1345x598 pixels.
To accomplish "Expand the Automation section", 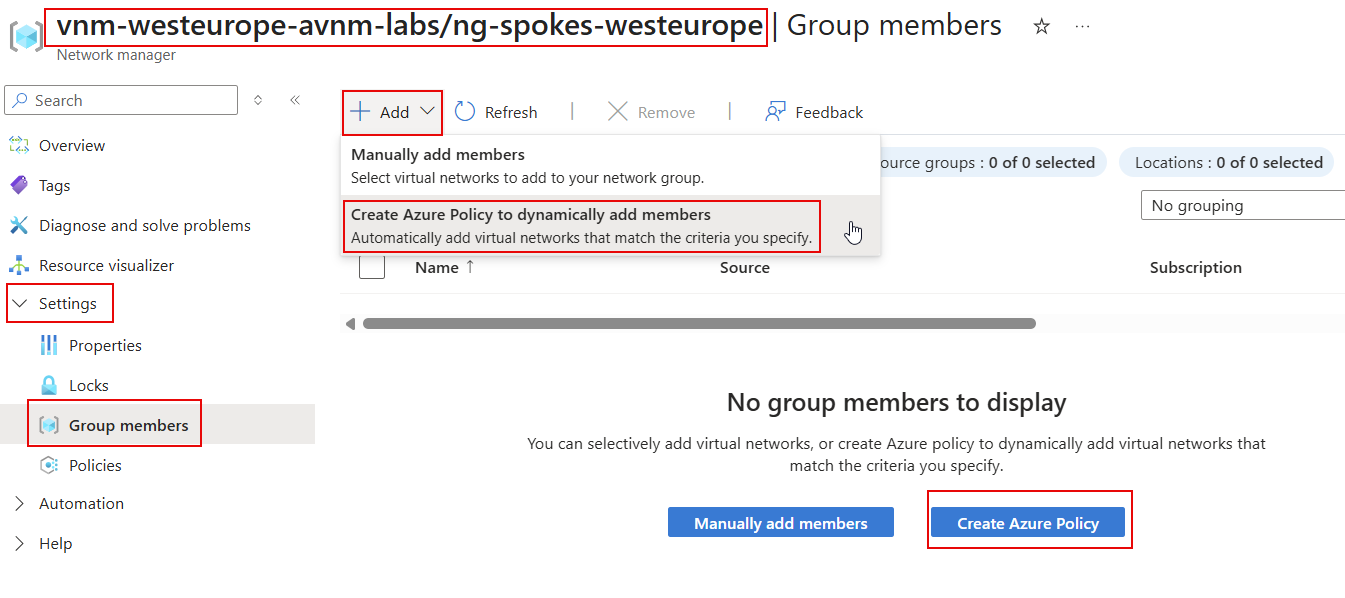I will pos(80,503).
